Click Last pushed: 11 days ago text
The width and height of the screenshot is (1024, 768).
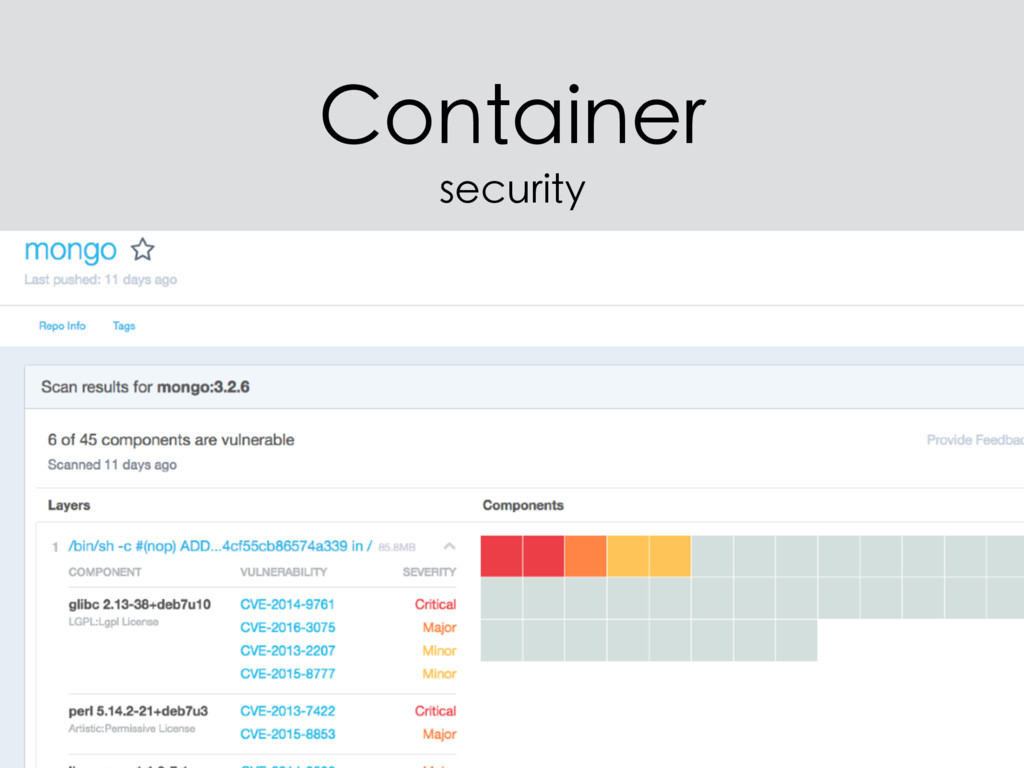101,280
